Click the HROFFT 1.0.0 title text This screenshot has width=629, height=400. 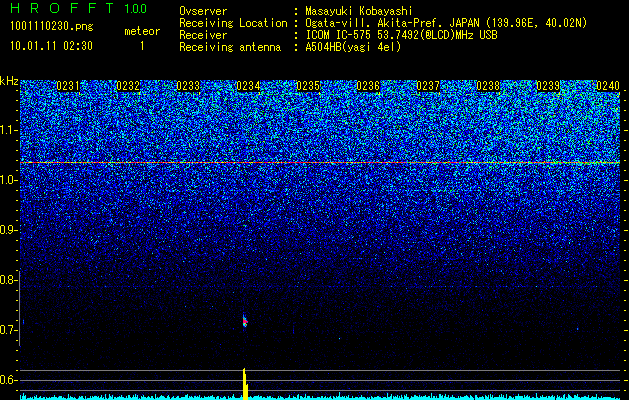(x=78, y=8)
